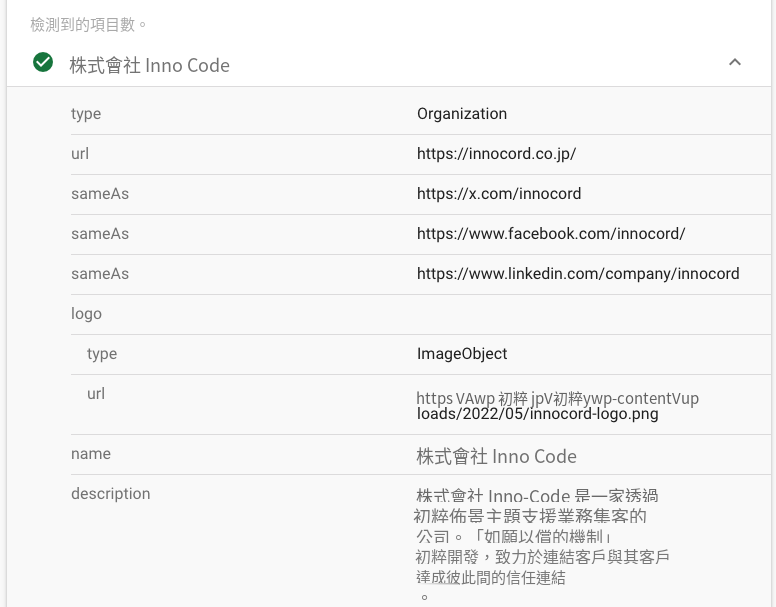Click the nested type label under logo
Image resolution: width=776 pixels, height=607 pixels.
[102, 354]
